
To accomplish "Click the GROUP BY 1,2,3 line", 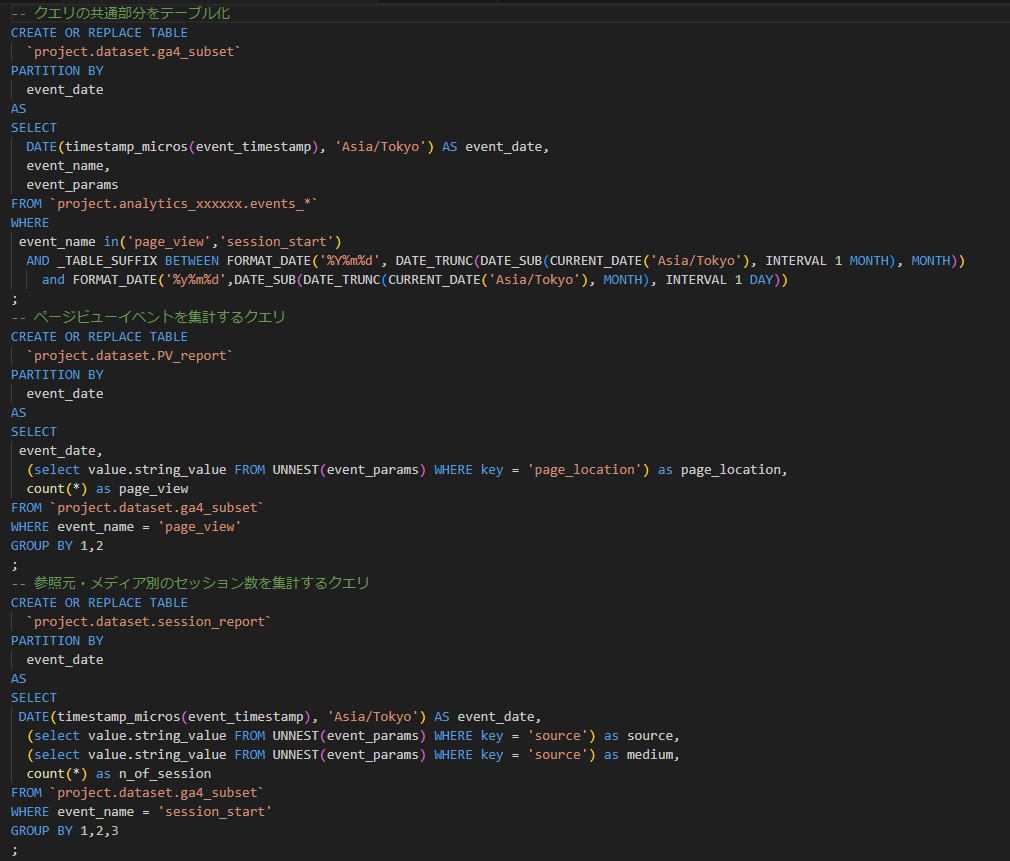I will click(x=65, y=830).
